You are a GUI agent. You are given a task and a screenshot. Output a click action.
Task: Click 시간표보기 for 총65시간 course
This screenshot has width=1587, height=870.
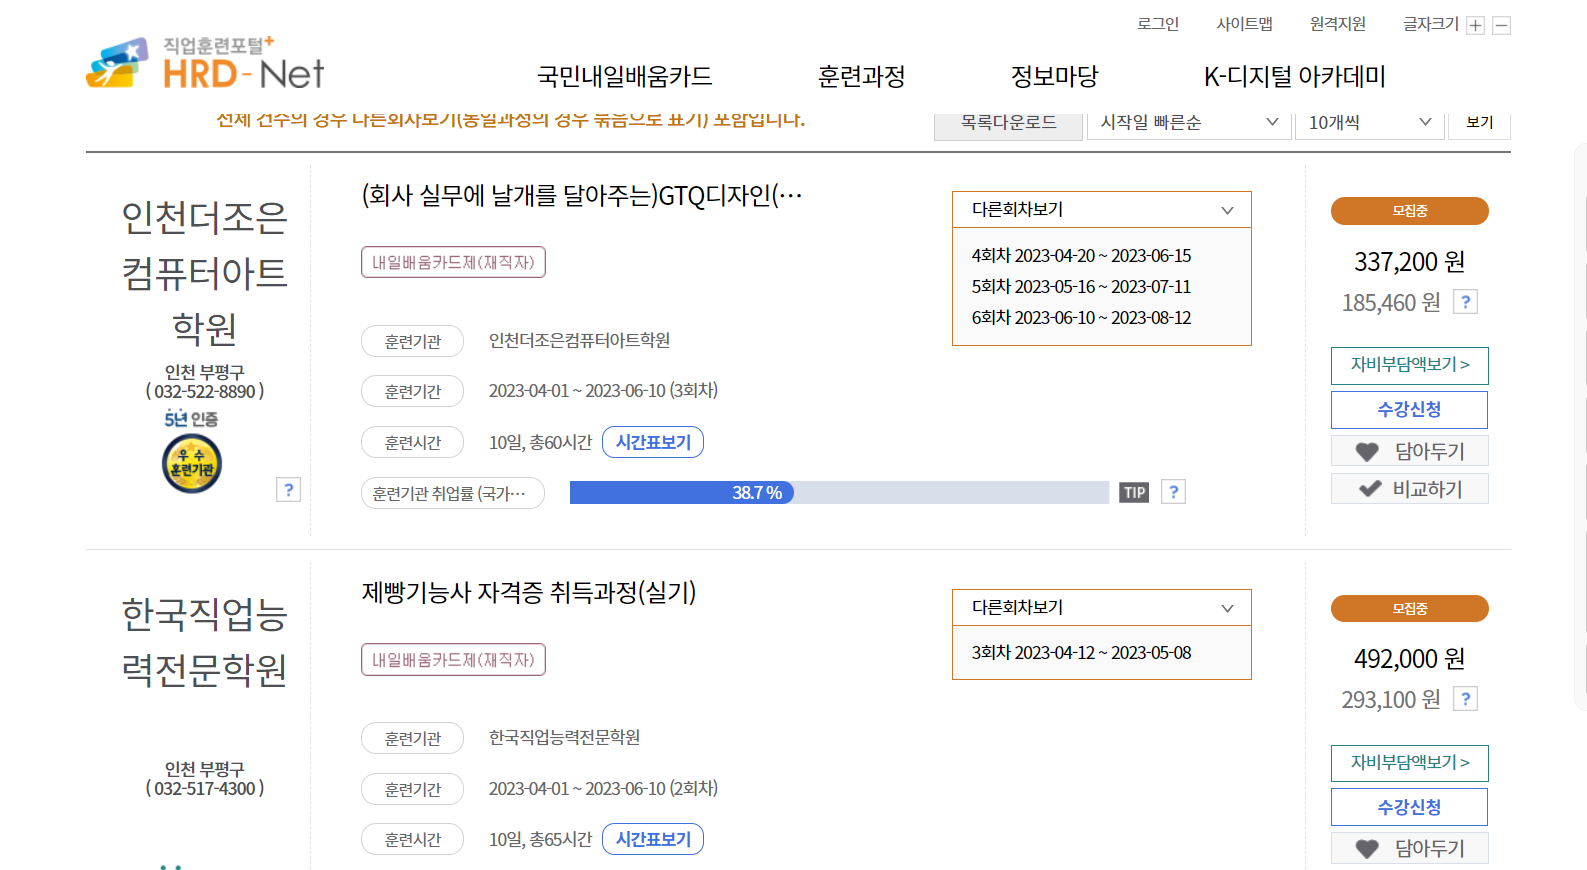pos(653,839)
